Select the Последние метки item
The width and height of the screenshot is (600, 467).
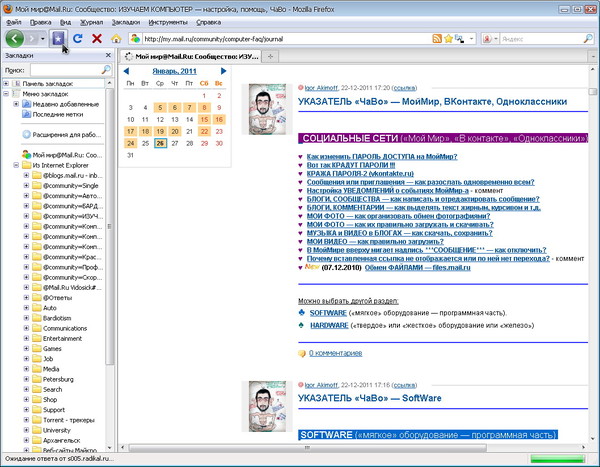[53, 114]
